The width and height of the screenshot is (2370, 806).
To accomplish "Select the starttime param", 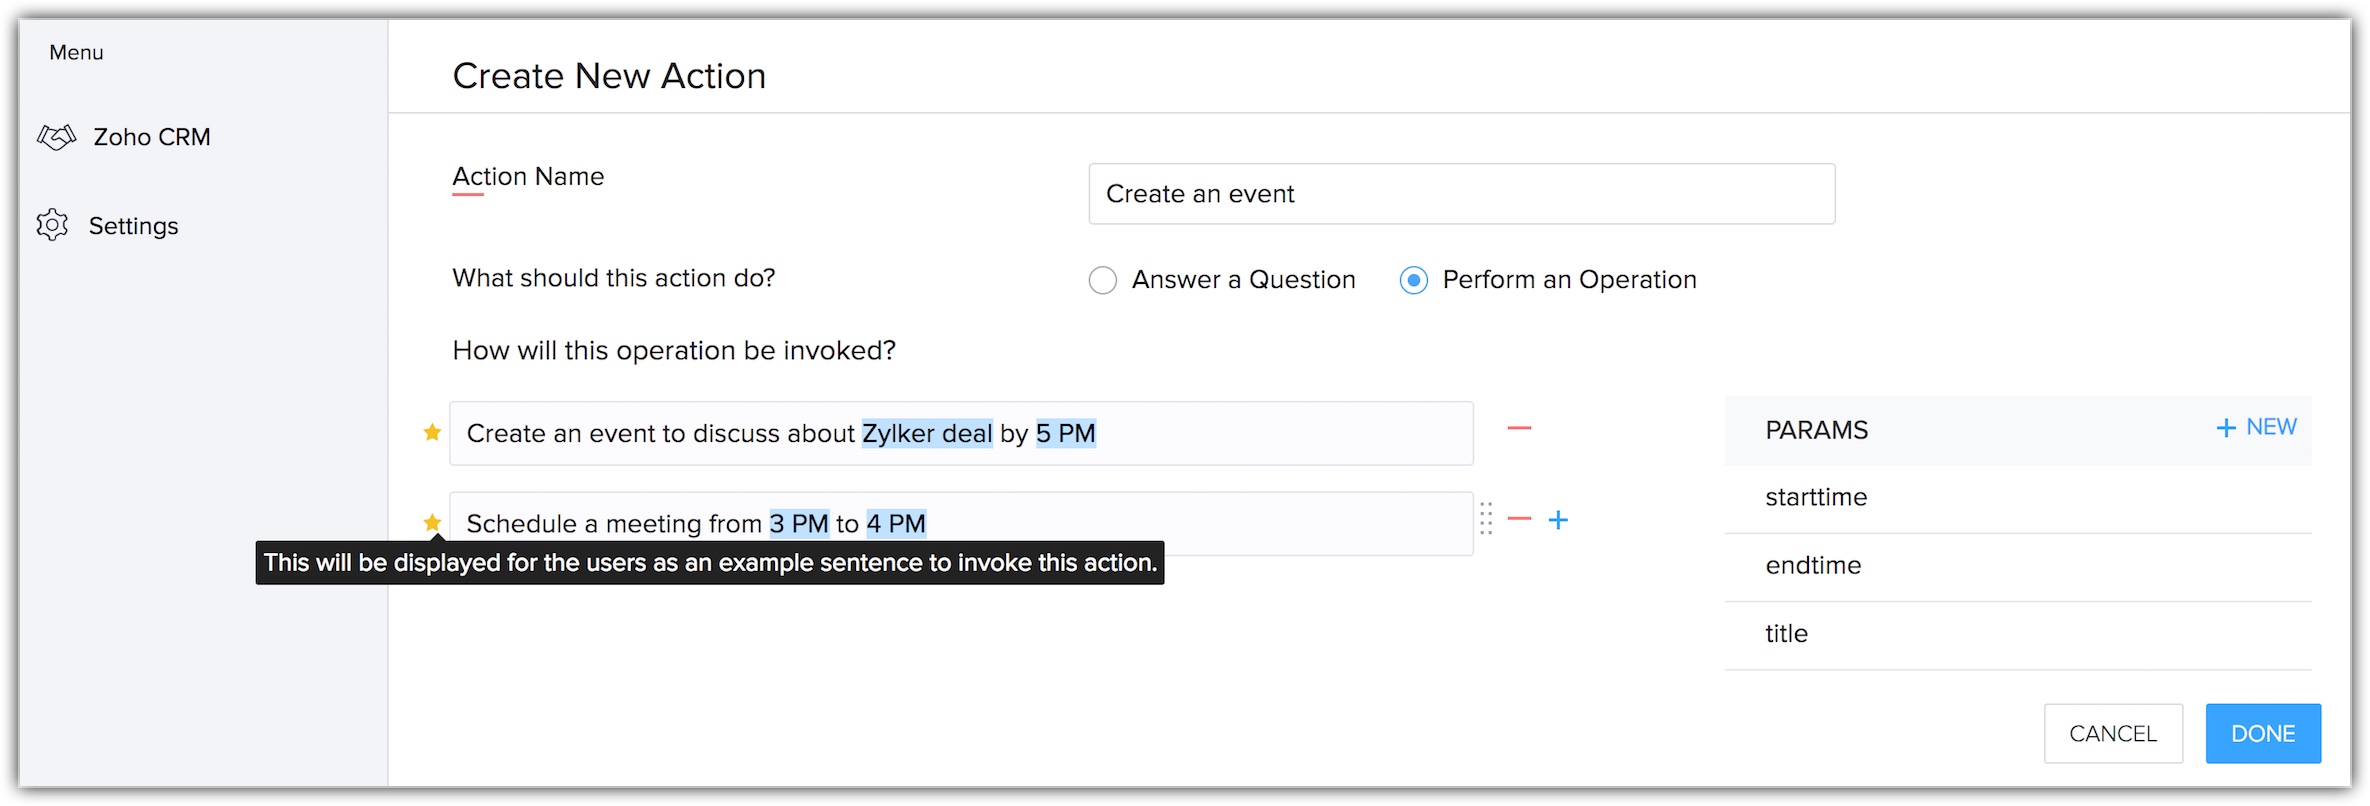I will pyautogui.click(x=1816, y=497).
